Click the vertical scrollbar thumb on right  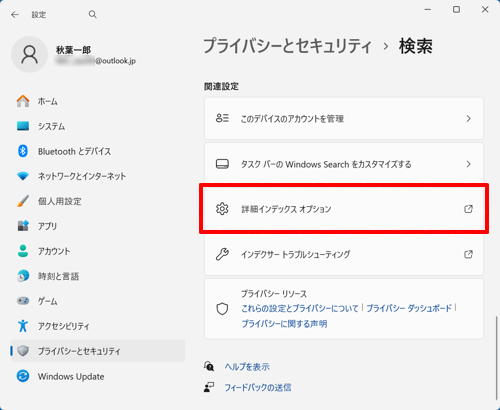pyautogui.click(x=496, y=358)
